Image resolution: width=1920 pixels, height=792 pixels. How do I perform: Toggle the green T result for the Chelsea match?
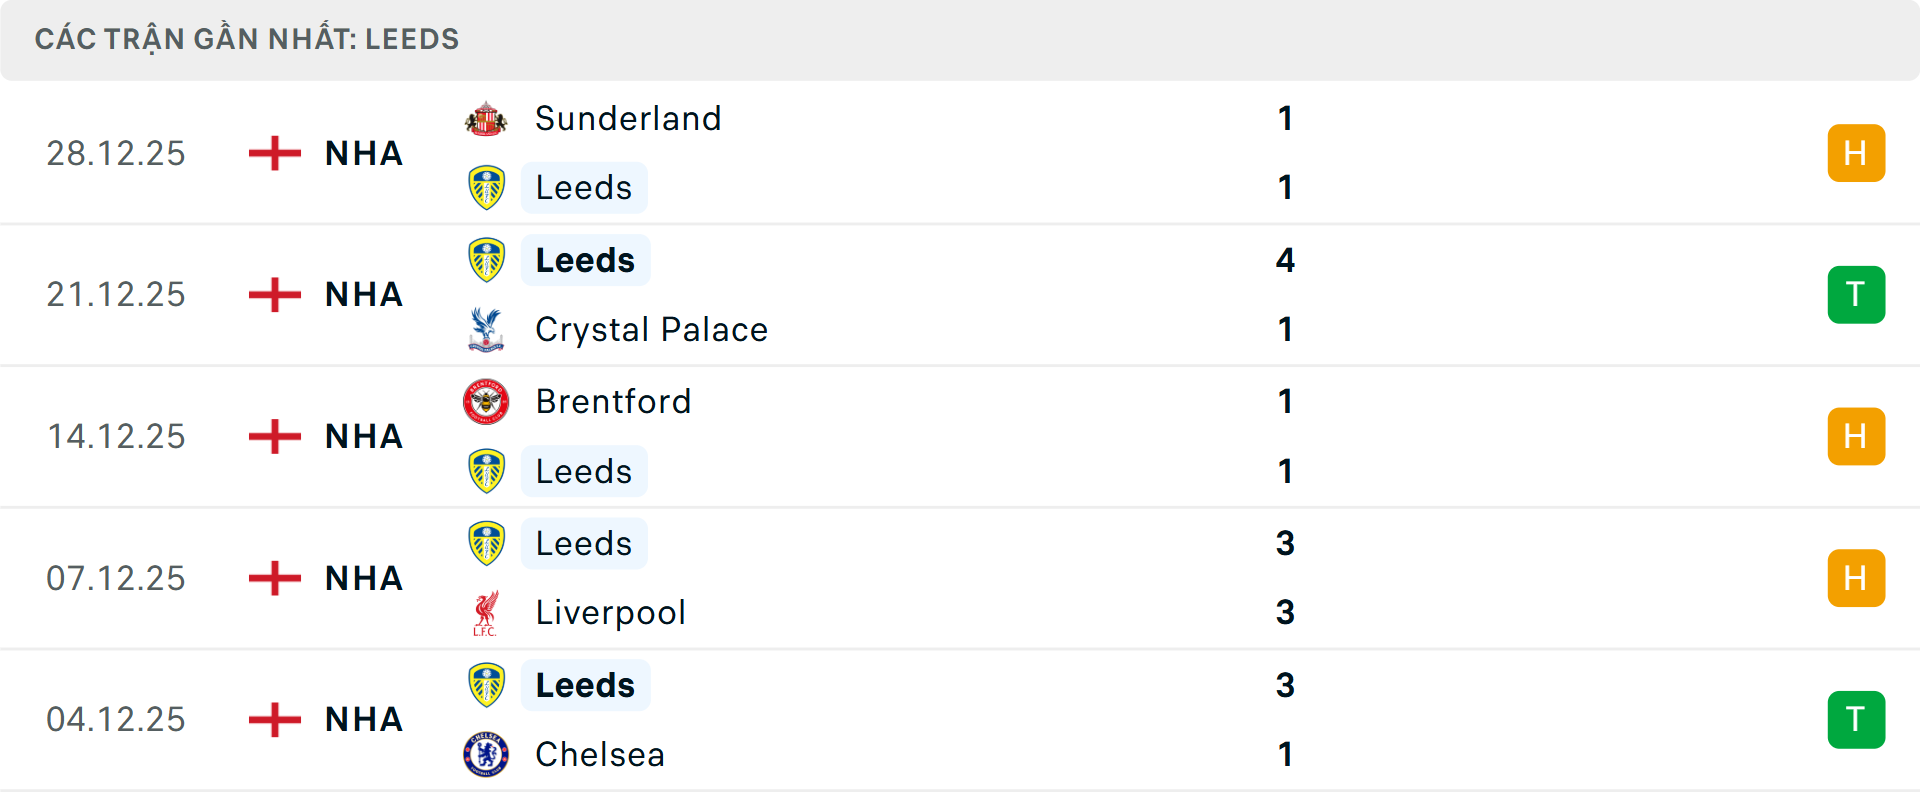pyautogui.click(x=1857, y=719)
